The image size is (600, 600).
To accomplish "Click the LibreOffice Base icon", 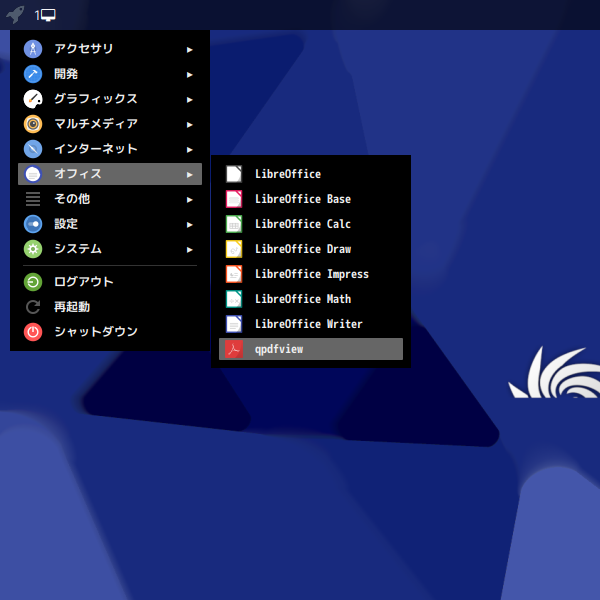I will [x=234, y=199].
